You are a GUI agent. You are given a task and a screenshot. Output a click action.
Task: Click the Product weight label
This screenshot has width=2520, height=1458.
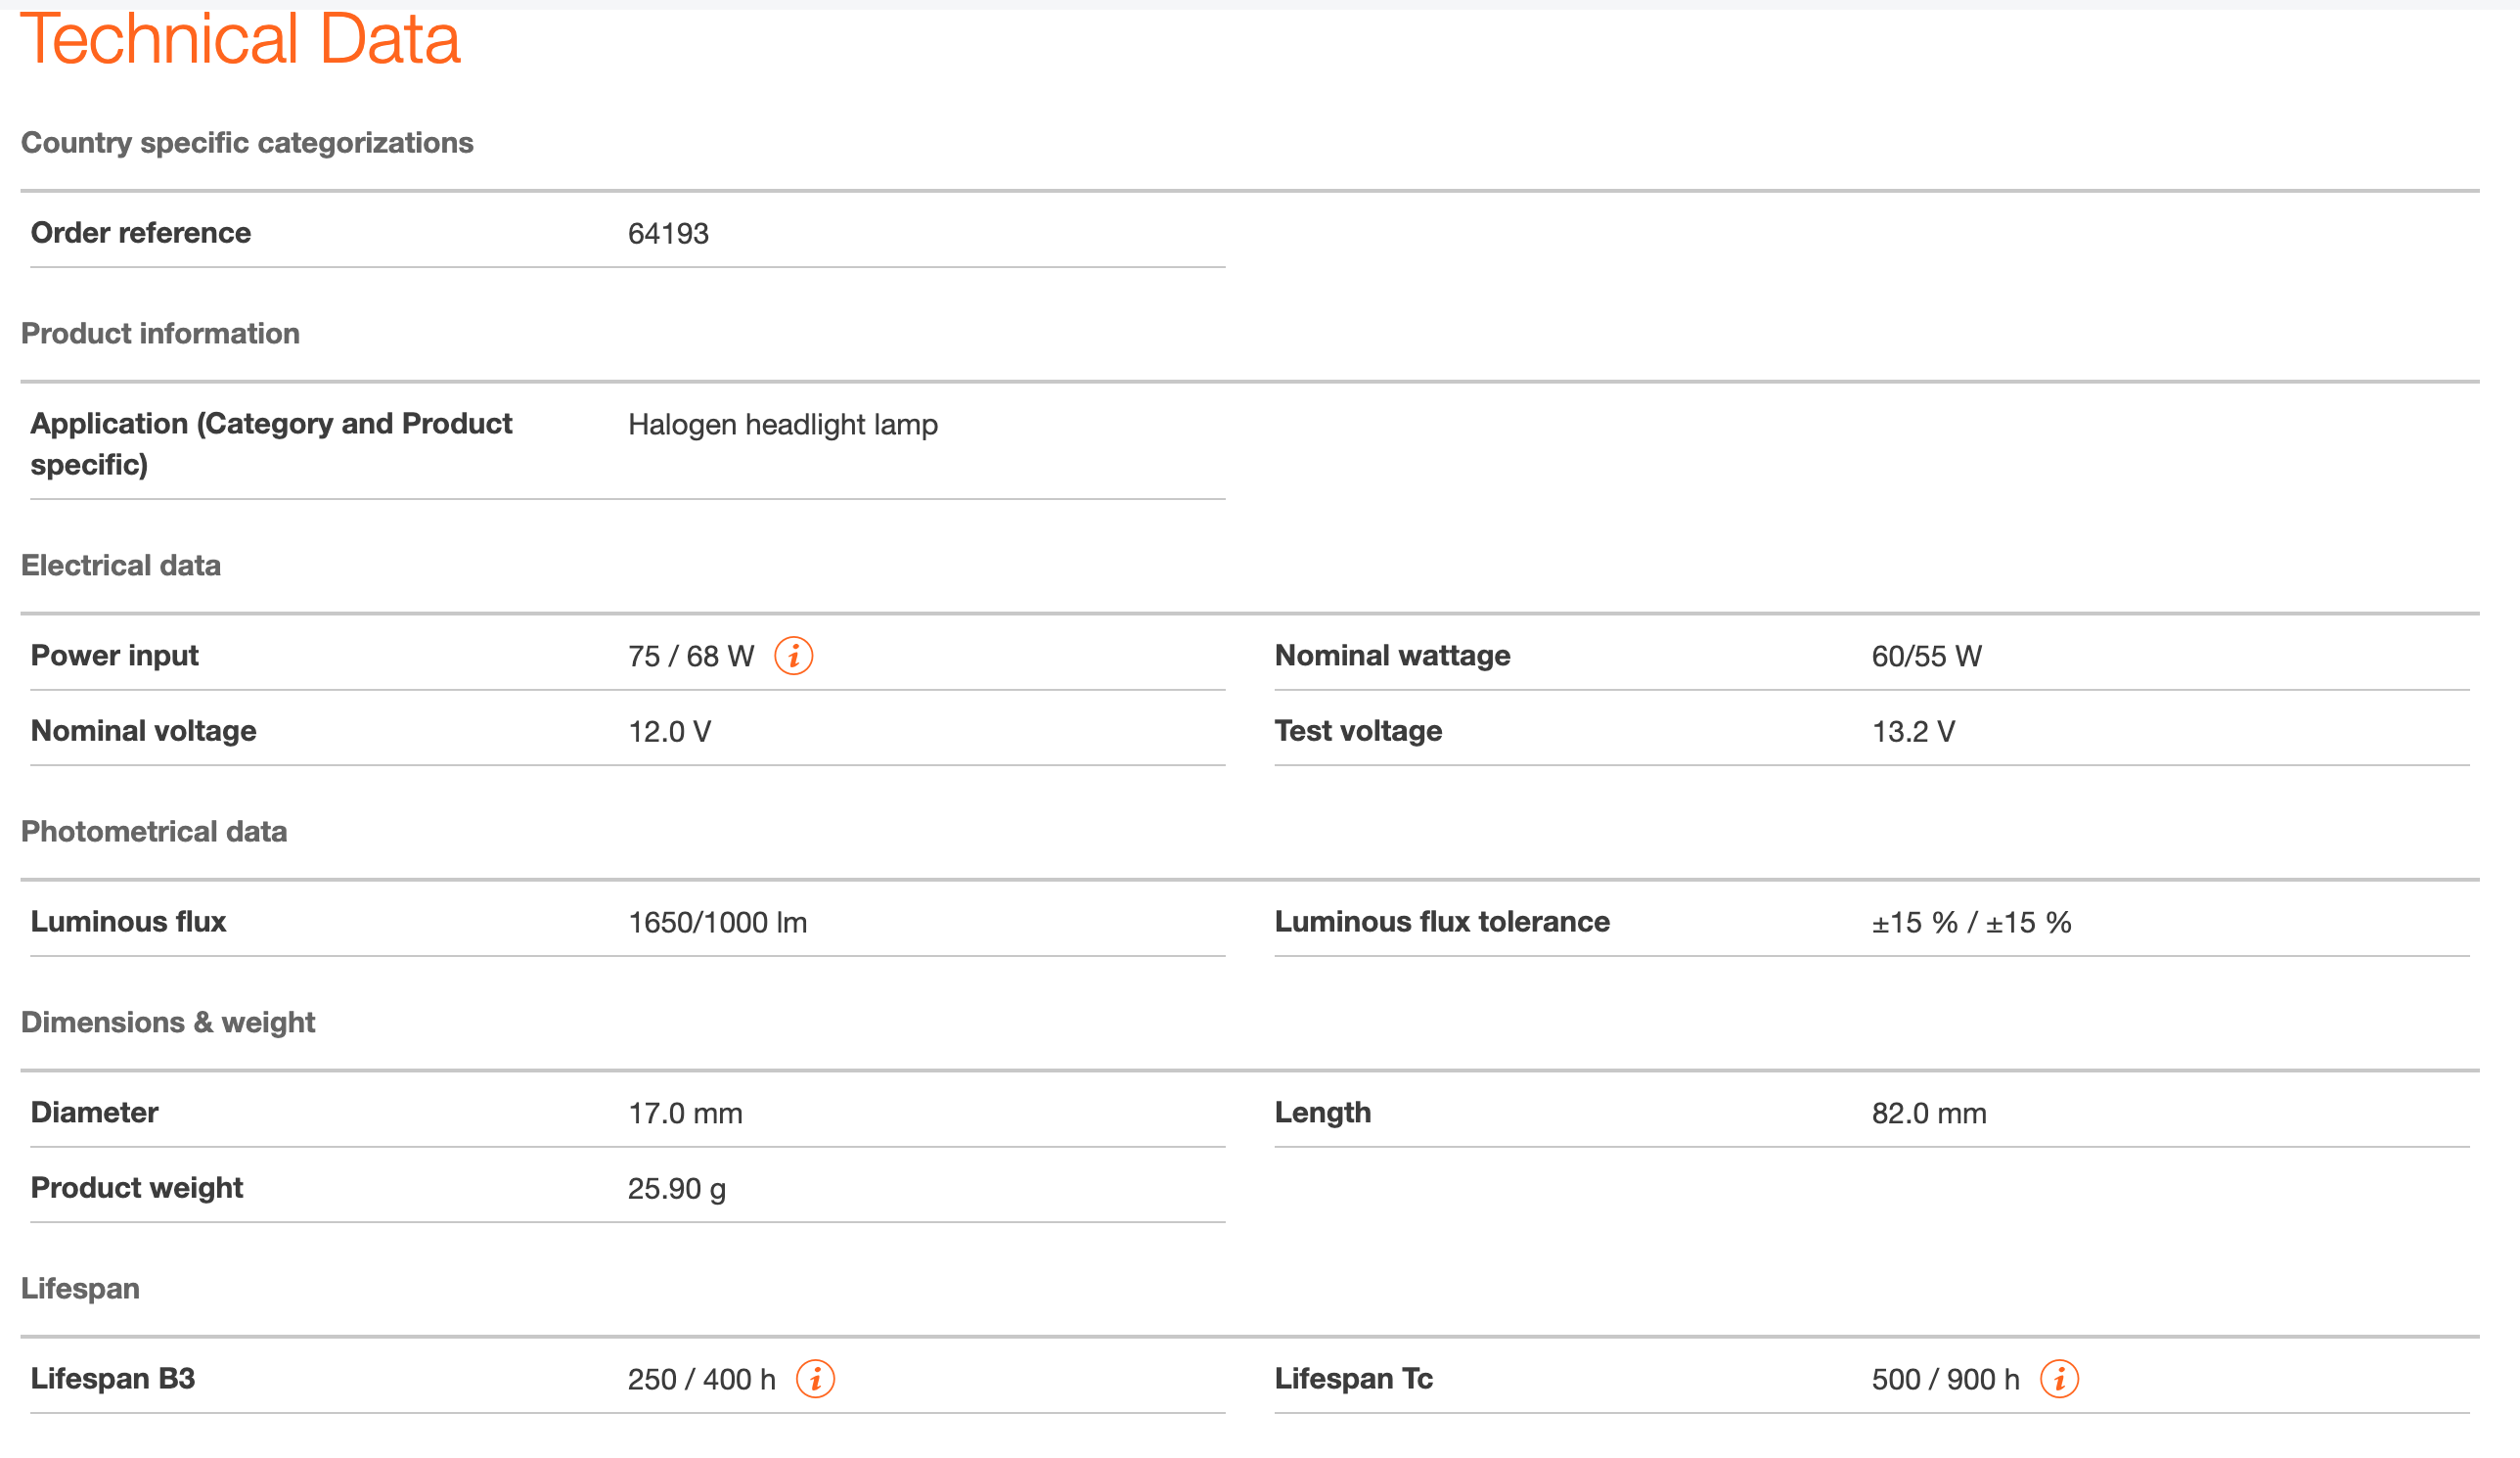pyautogui.click(x=137, y=1188)
